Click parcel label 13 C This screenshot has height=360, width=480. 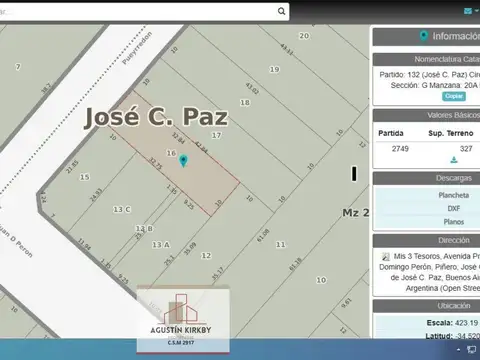[x=122, y=209]
